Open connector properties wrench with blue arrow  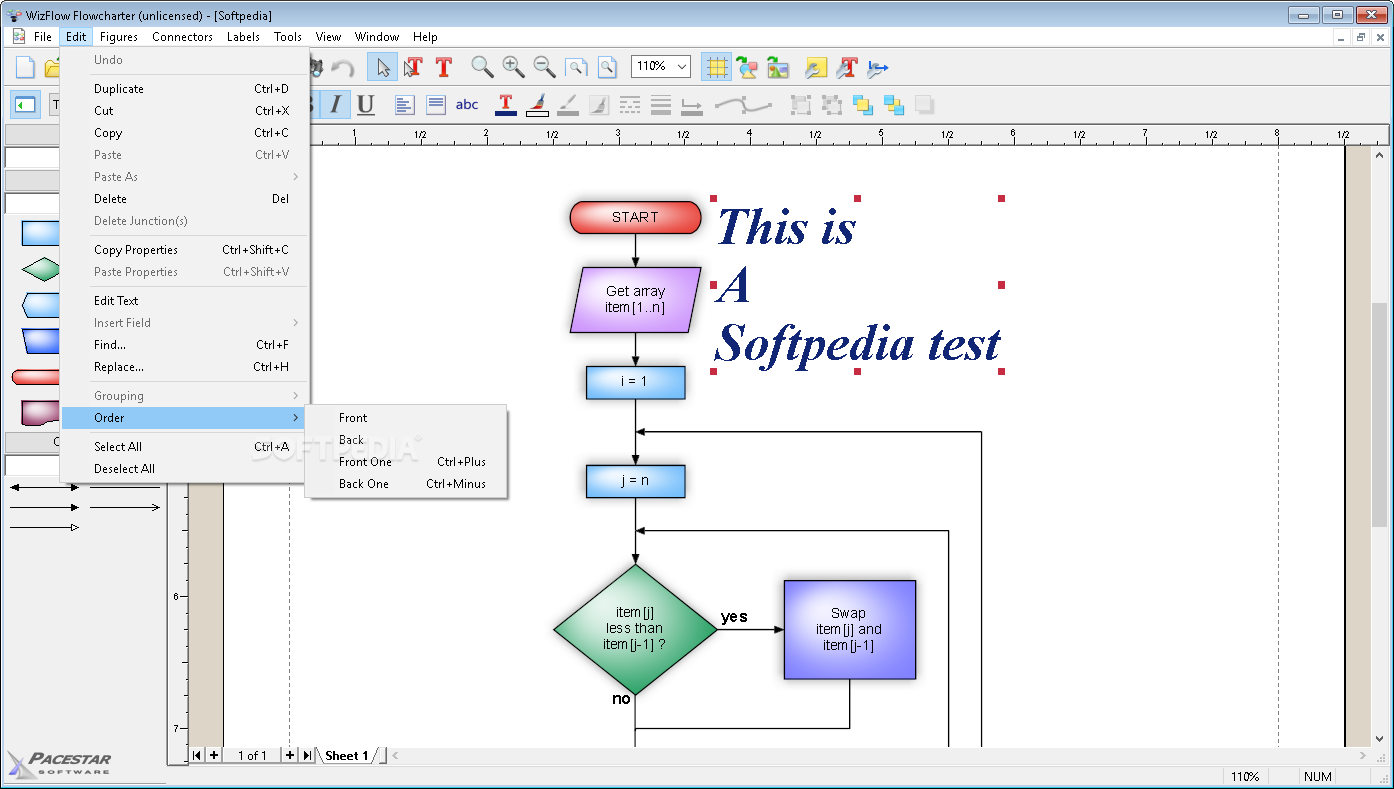pyautogui.click(x=878, y=67)
